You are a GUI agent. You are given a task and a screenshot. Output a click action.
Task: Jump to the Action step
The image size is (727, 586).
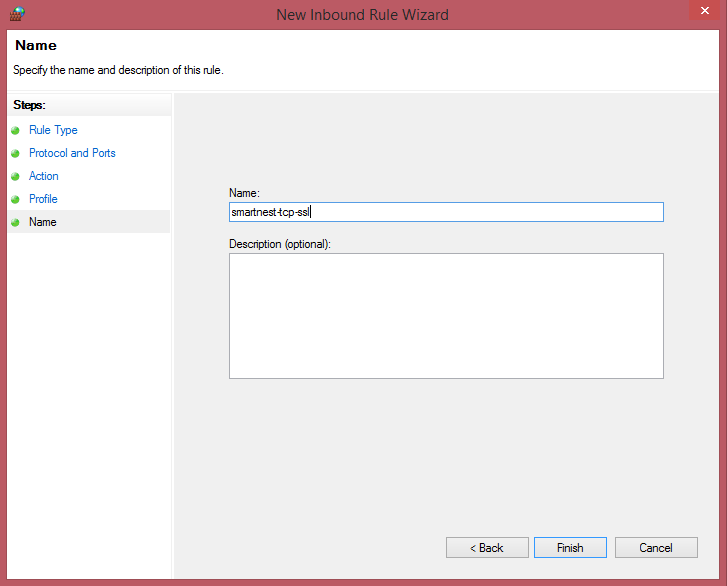pos(44,176)
